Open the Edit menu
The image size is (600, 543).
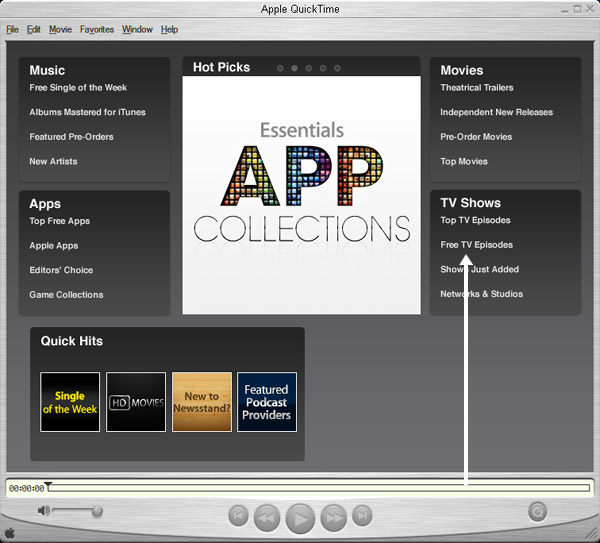point(34,29)
